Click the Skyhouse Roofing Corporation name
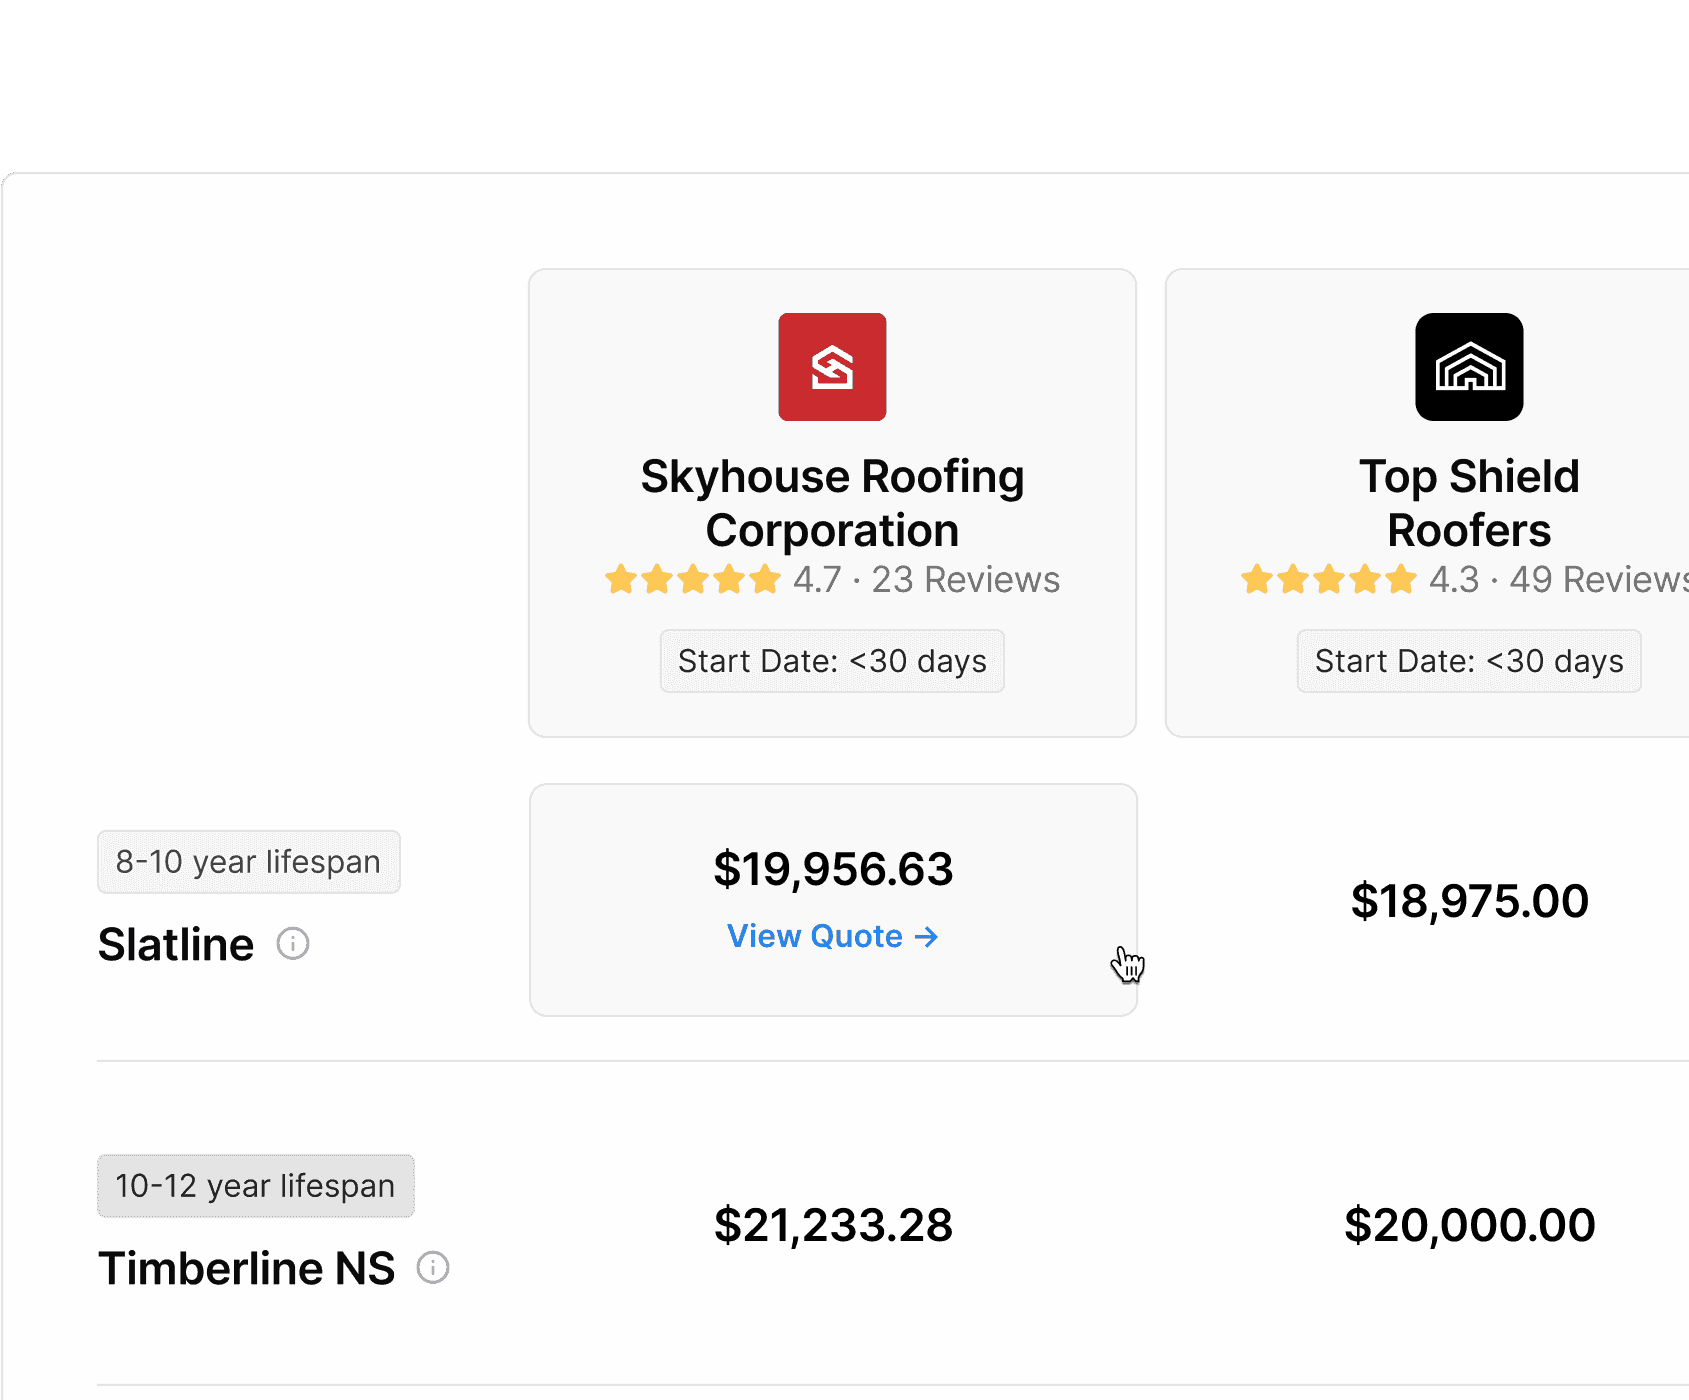The image size is (1689, 1400). tap(832, 503)
